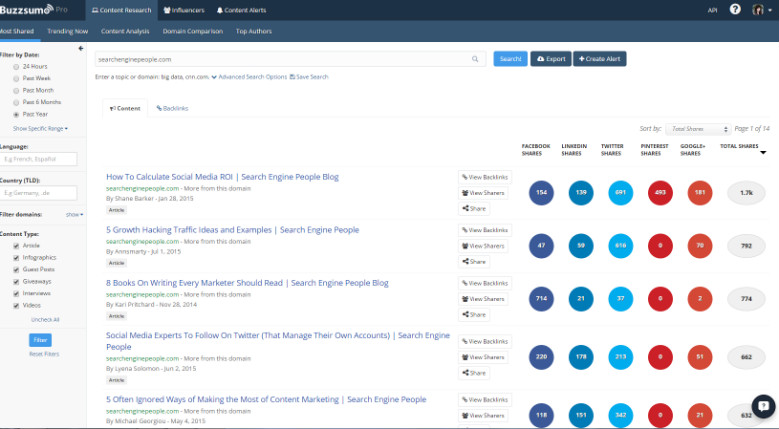Image resolution: width=779 pixels, height=429 pixels.
Task: Toggle the Videos content type checkbox
Action: (16, 303)
